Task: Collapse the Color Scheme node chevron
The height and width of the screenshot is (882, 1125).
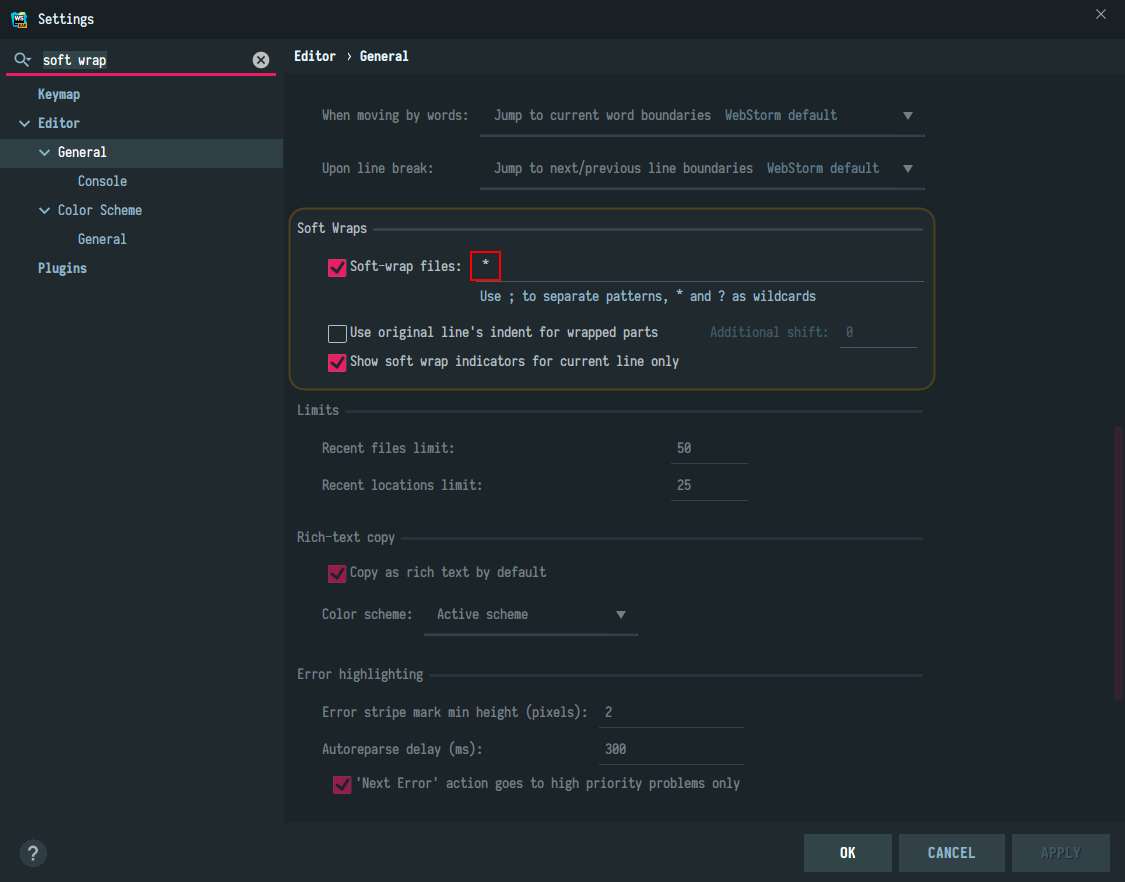Action: [44, 210]
